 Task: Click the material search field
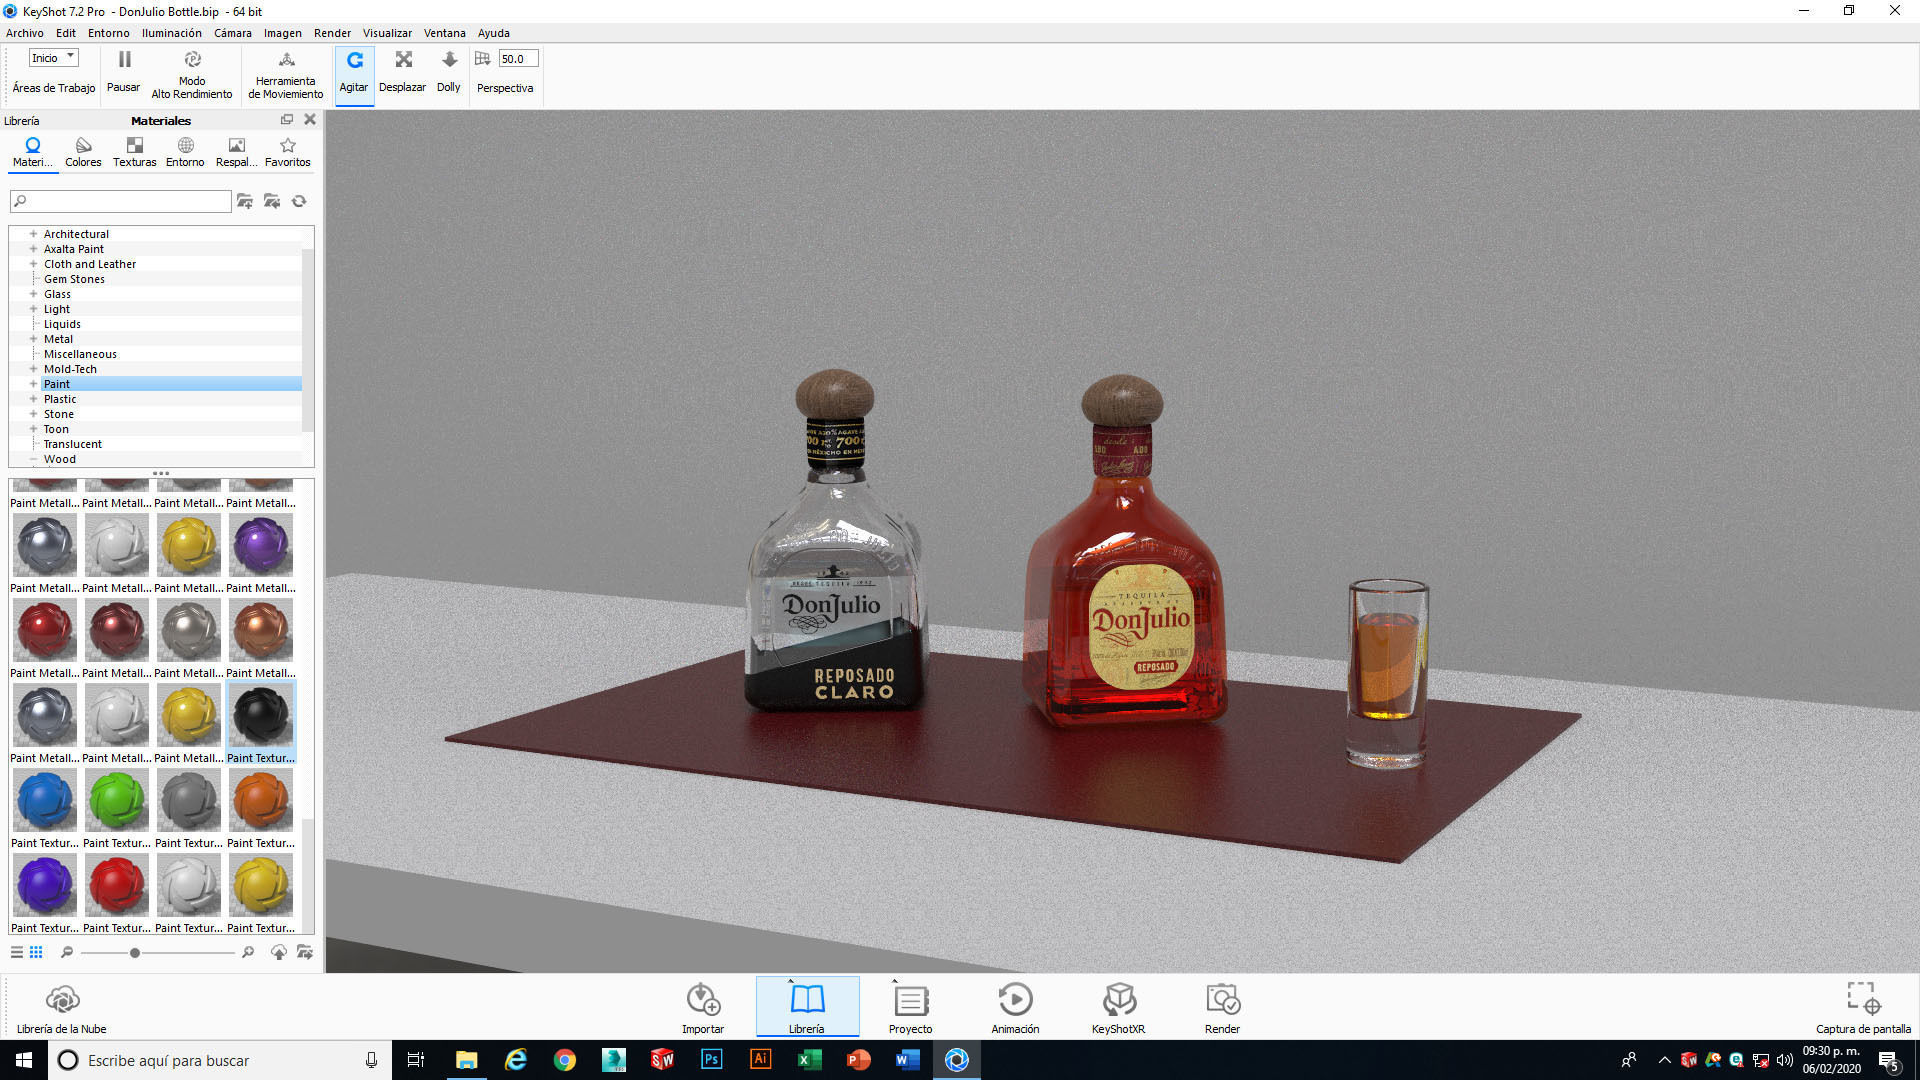click(x=121, y=201)
